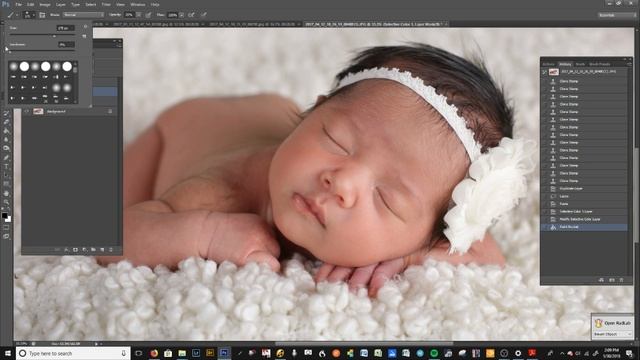Open the Window menu
Viewport: 640px width, 360px height.
138,4
